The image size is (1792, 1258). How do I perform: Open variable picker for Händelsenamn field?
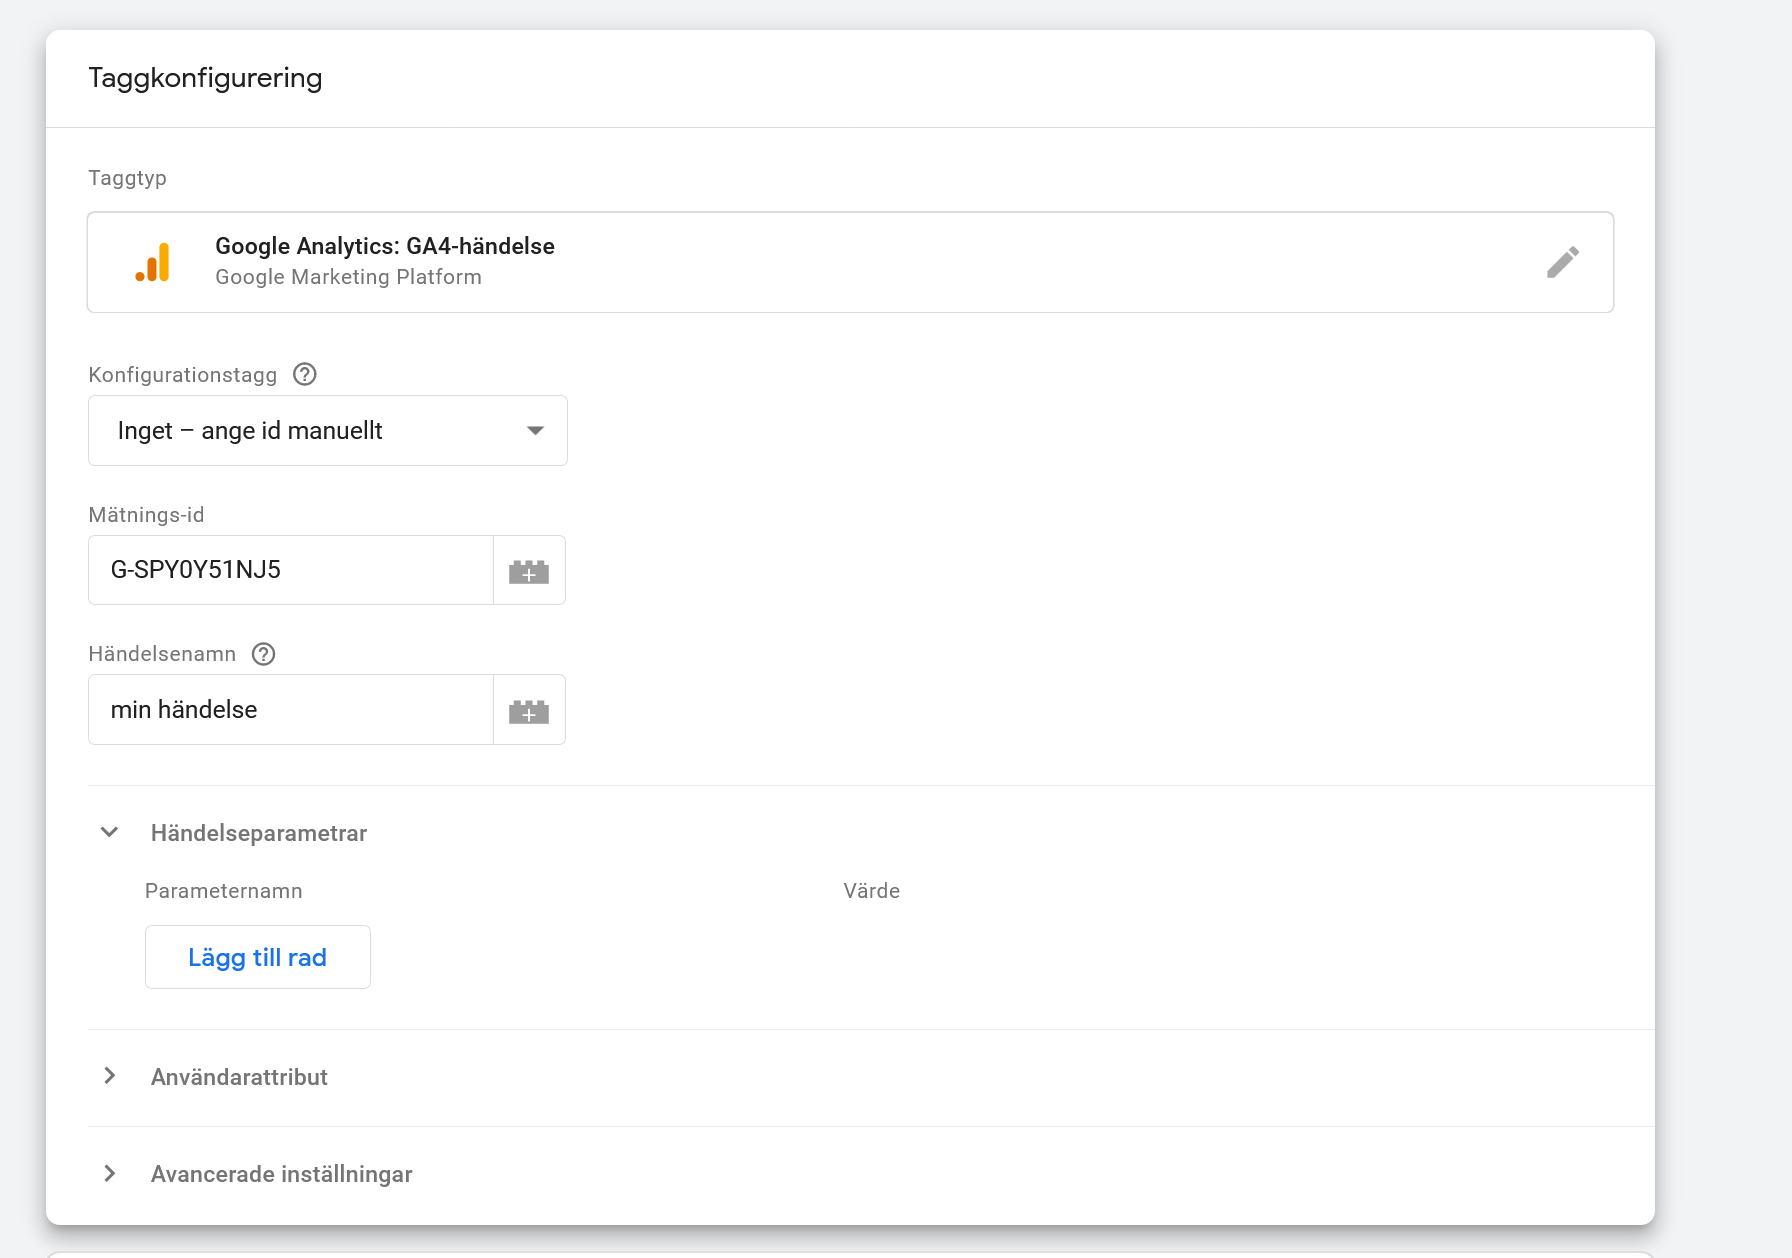530,709
